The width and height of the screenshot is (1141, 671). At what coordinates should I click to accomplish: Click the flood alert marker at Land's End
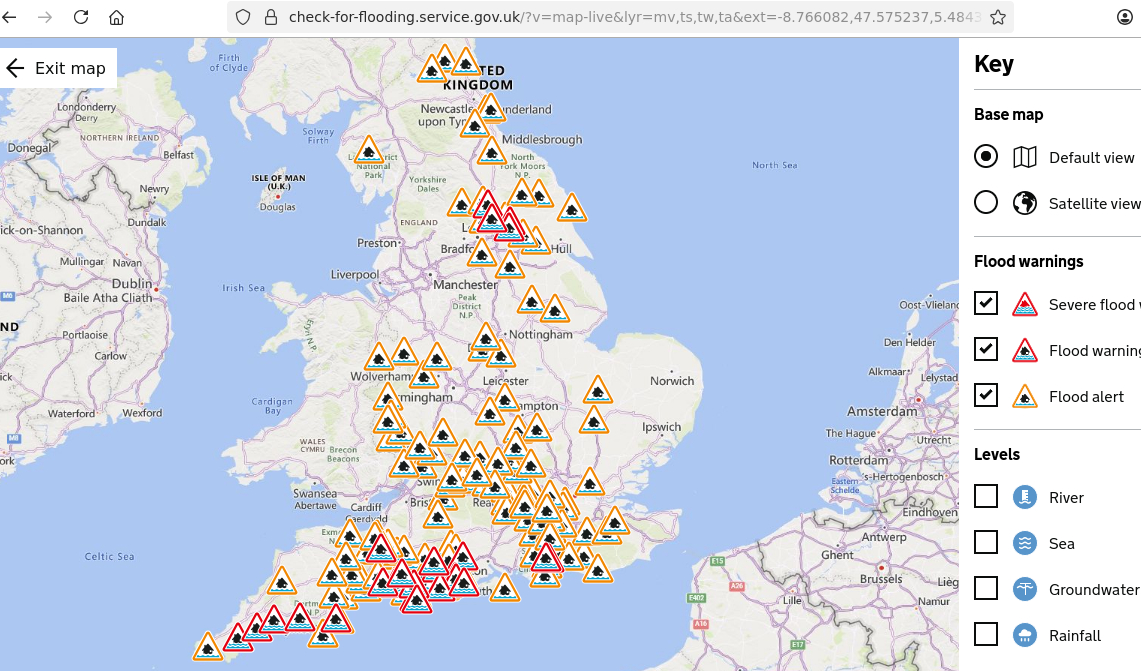click(x=208, y=648)
